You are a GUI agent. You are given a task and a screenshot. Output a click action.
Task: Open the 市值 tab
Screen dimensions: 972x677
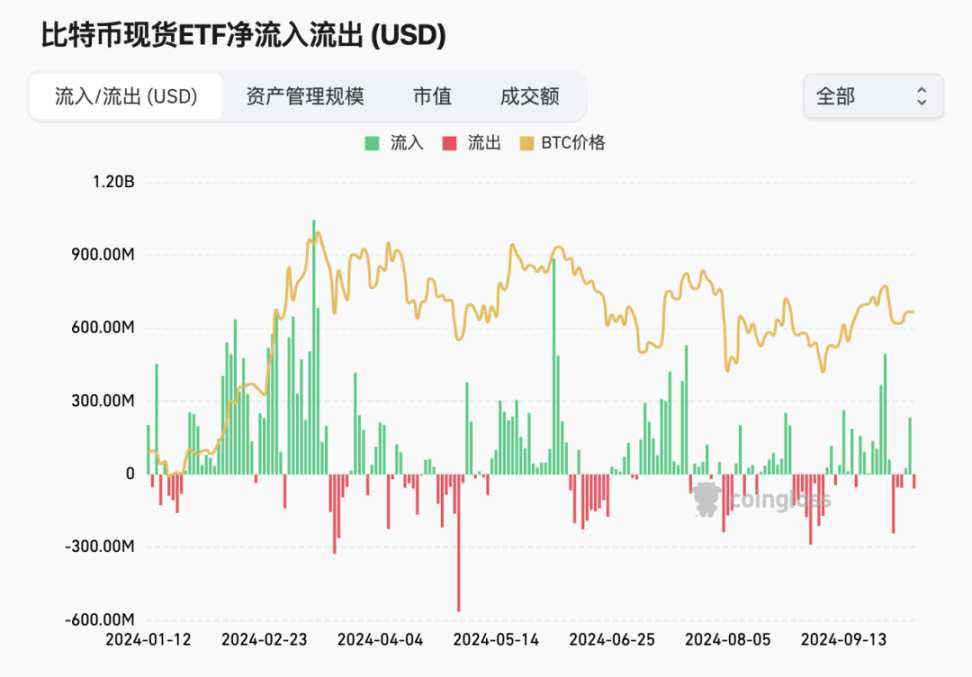(432, 96)
